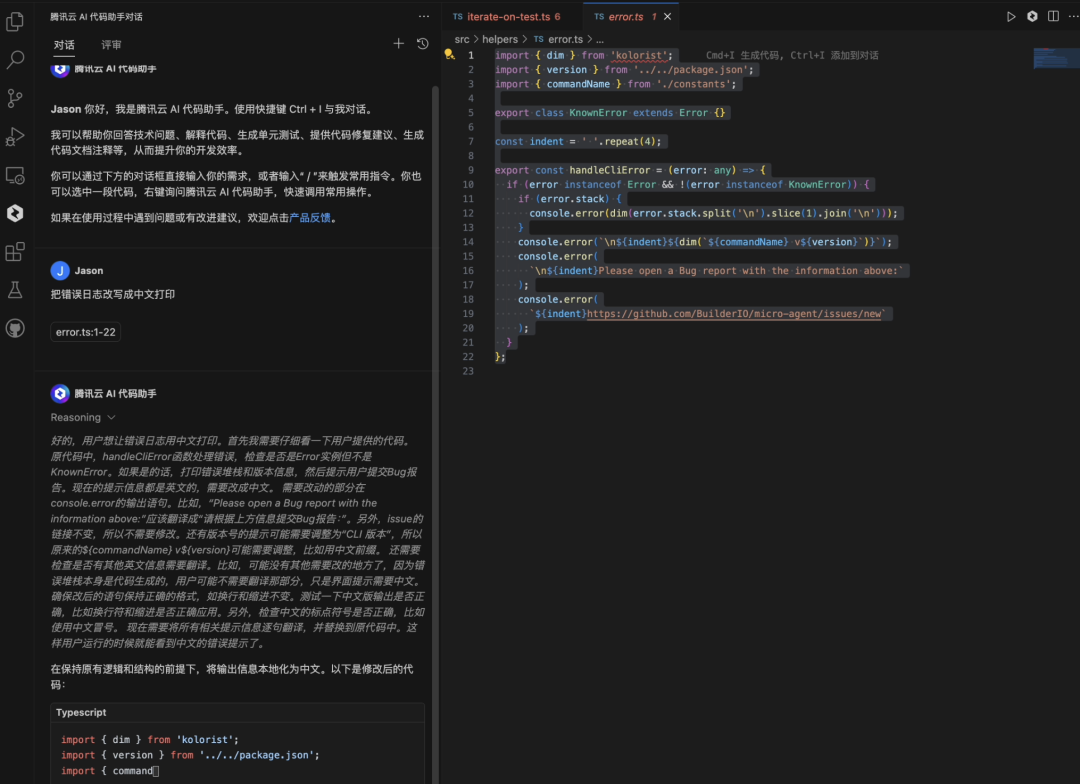
Task: Click the editor minimap preview
Action: click(x=1056, y=59)
